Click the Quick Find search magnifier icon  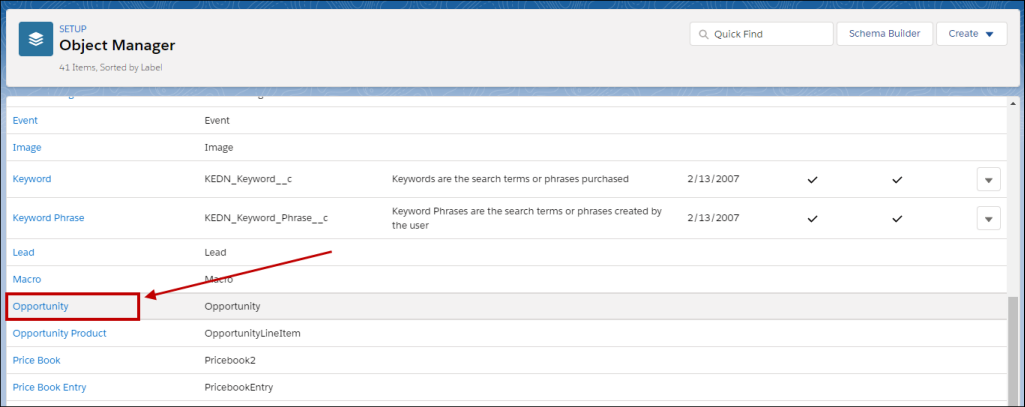[x=702, y=34]
